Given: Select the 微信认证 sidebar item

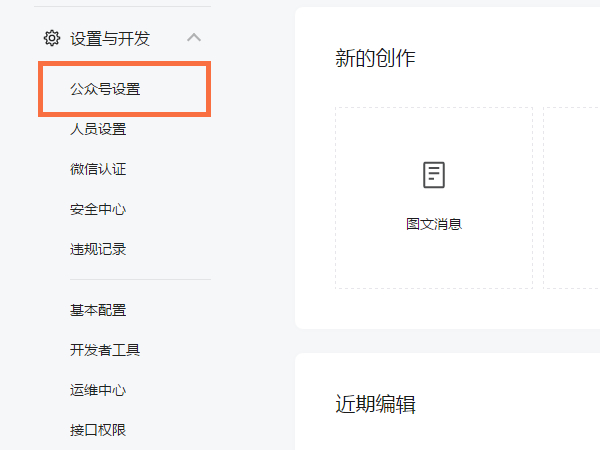Looking at the screenshot, I should pyautogui.click(x=98, y=169).
